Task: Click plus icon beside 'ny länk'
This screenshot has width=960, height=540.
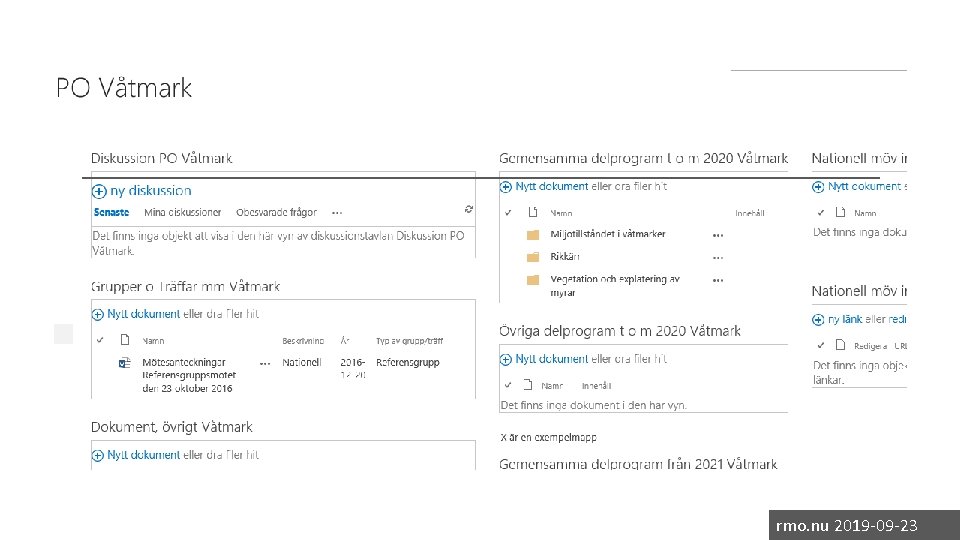Action: click(x=818, y=320)
